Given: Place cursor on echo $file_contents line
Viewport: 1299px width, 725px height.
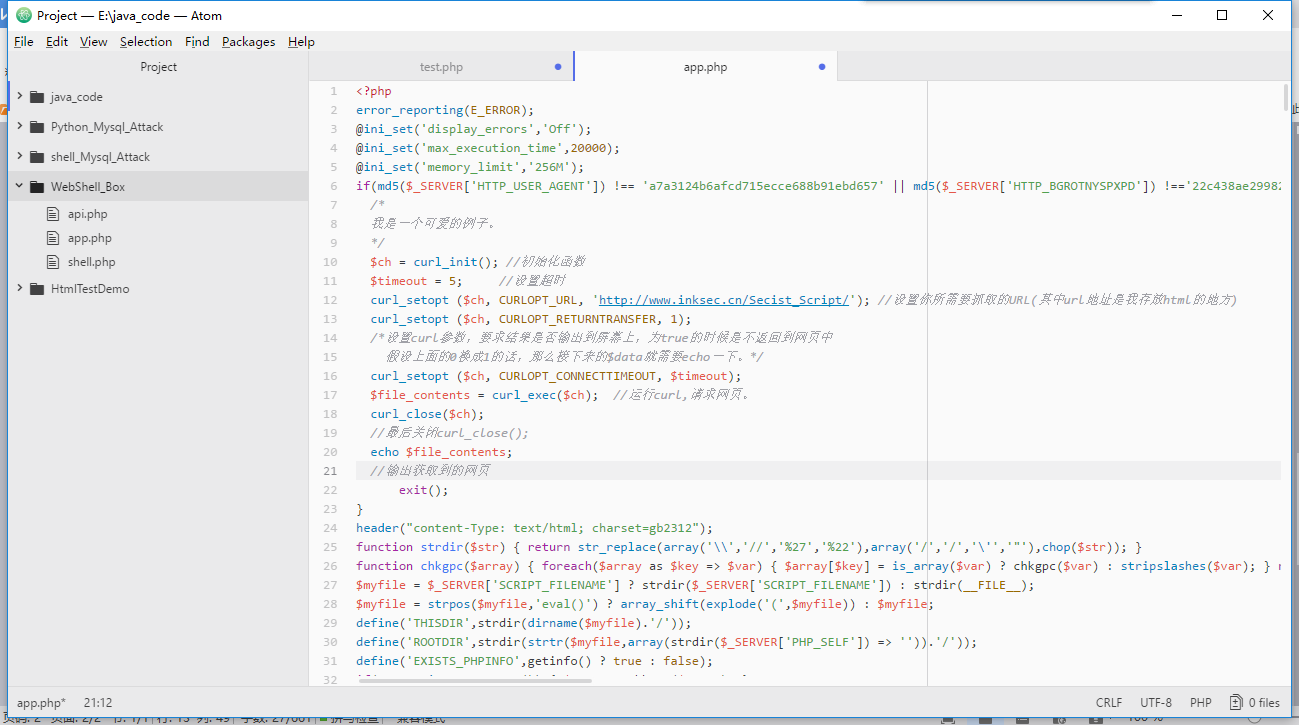Looking at the screenshot, I should (x=441, y=452).
